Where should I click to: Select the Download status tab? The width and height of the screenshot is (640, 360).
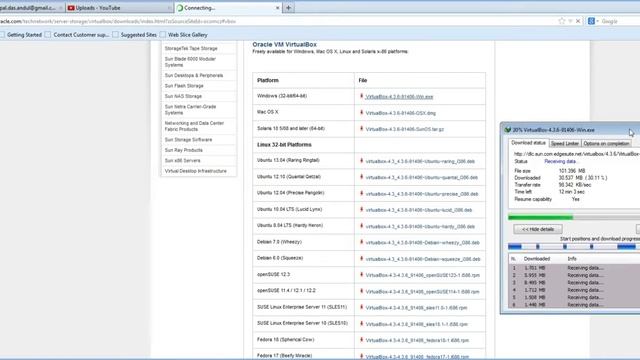(x=528, y=143)
